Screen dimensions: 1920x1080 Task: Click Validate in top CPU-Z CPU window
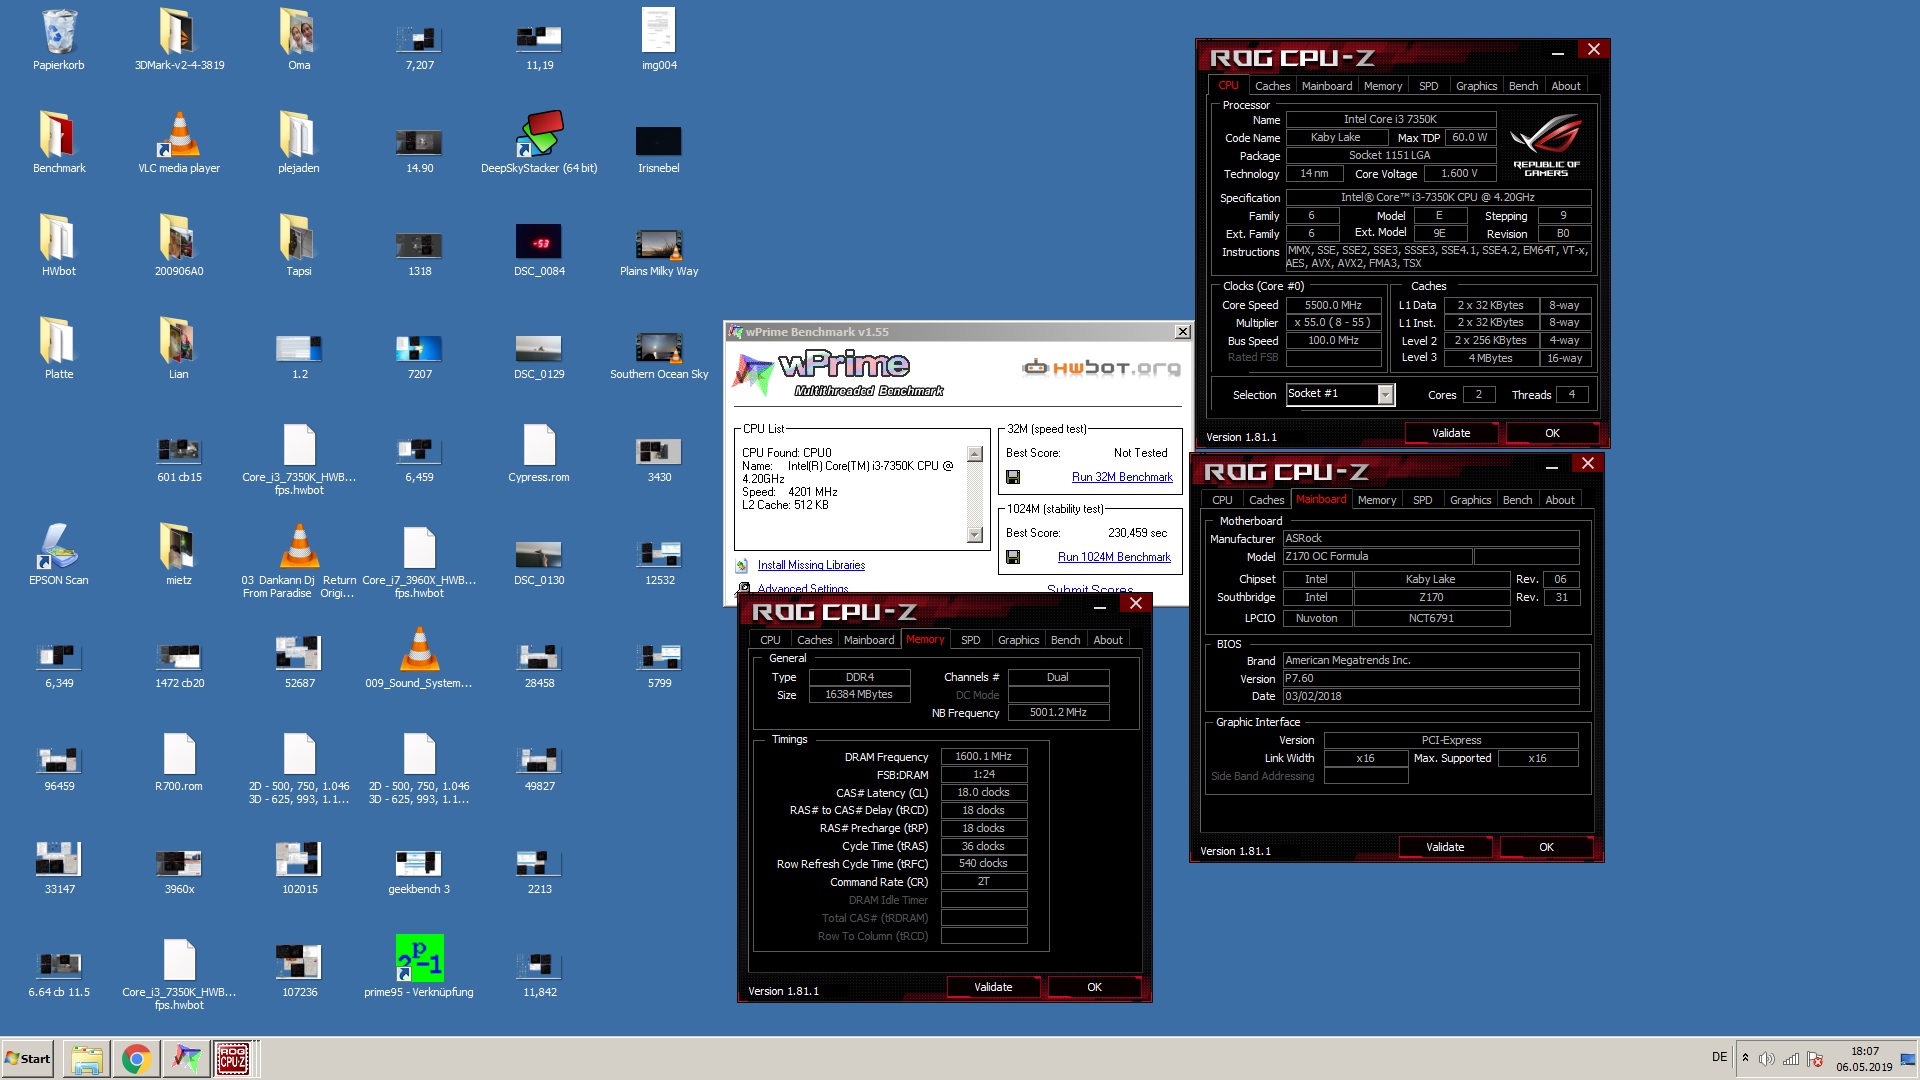(1451, 433)
